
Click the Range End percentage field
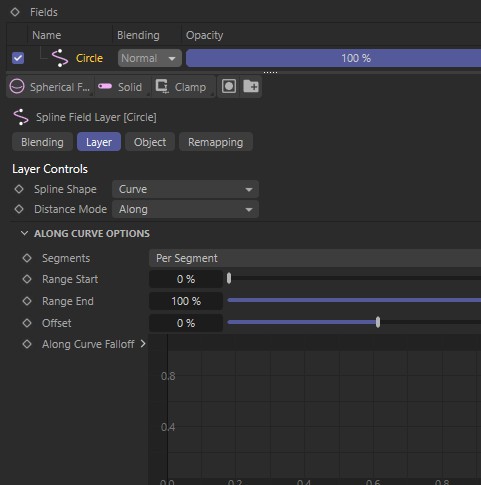[x=186, y=301]
